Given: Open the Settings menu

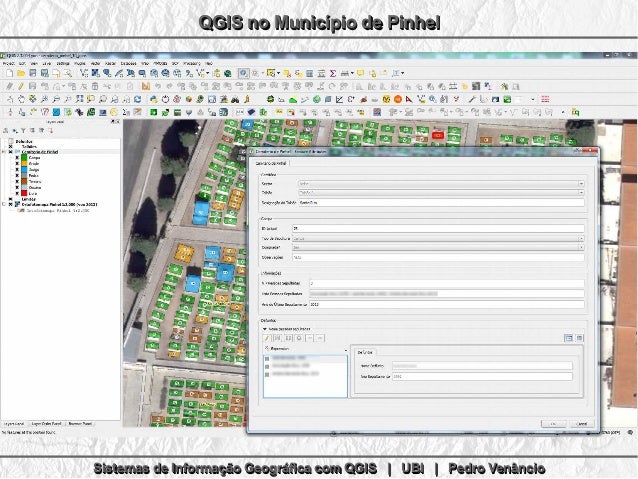Looking at the screenshot, I should coord(63,63).
